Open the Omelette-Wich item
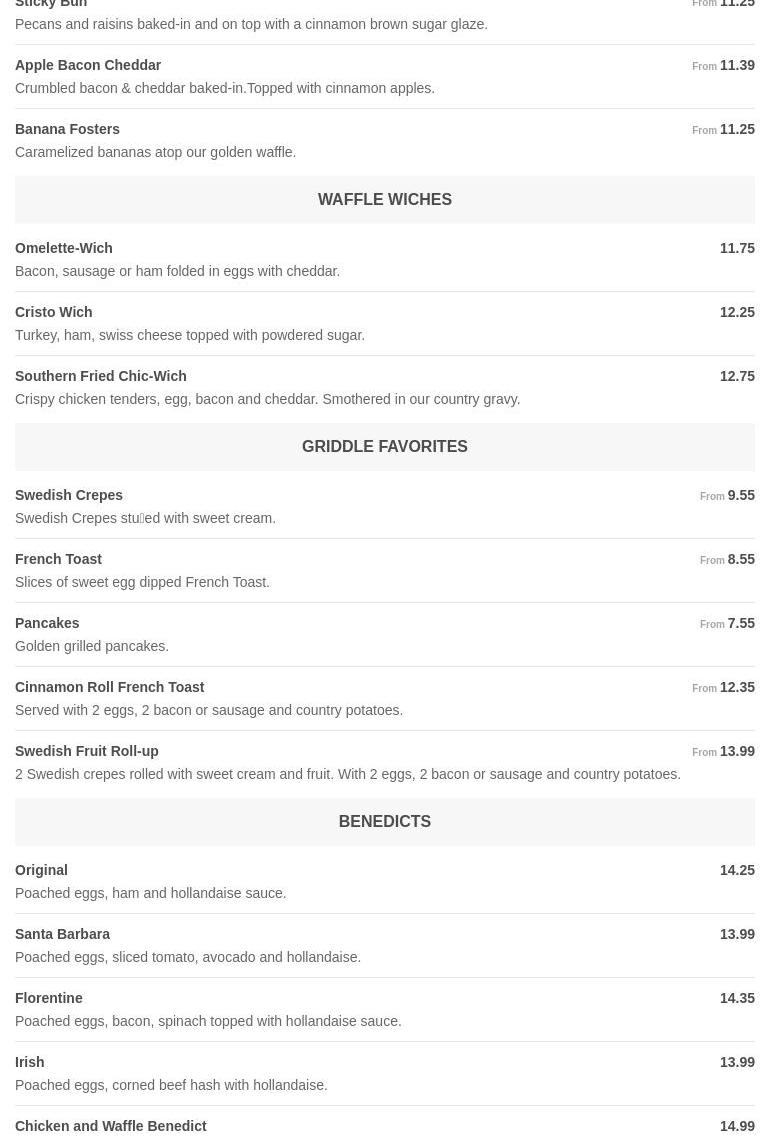Image resolution: width=770 pixels, height=1137 pixels. tap(64, 249)
